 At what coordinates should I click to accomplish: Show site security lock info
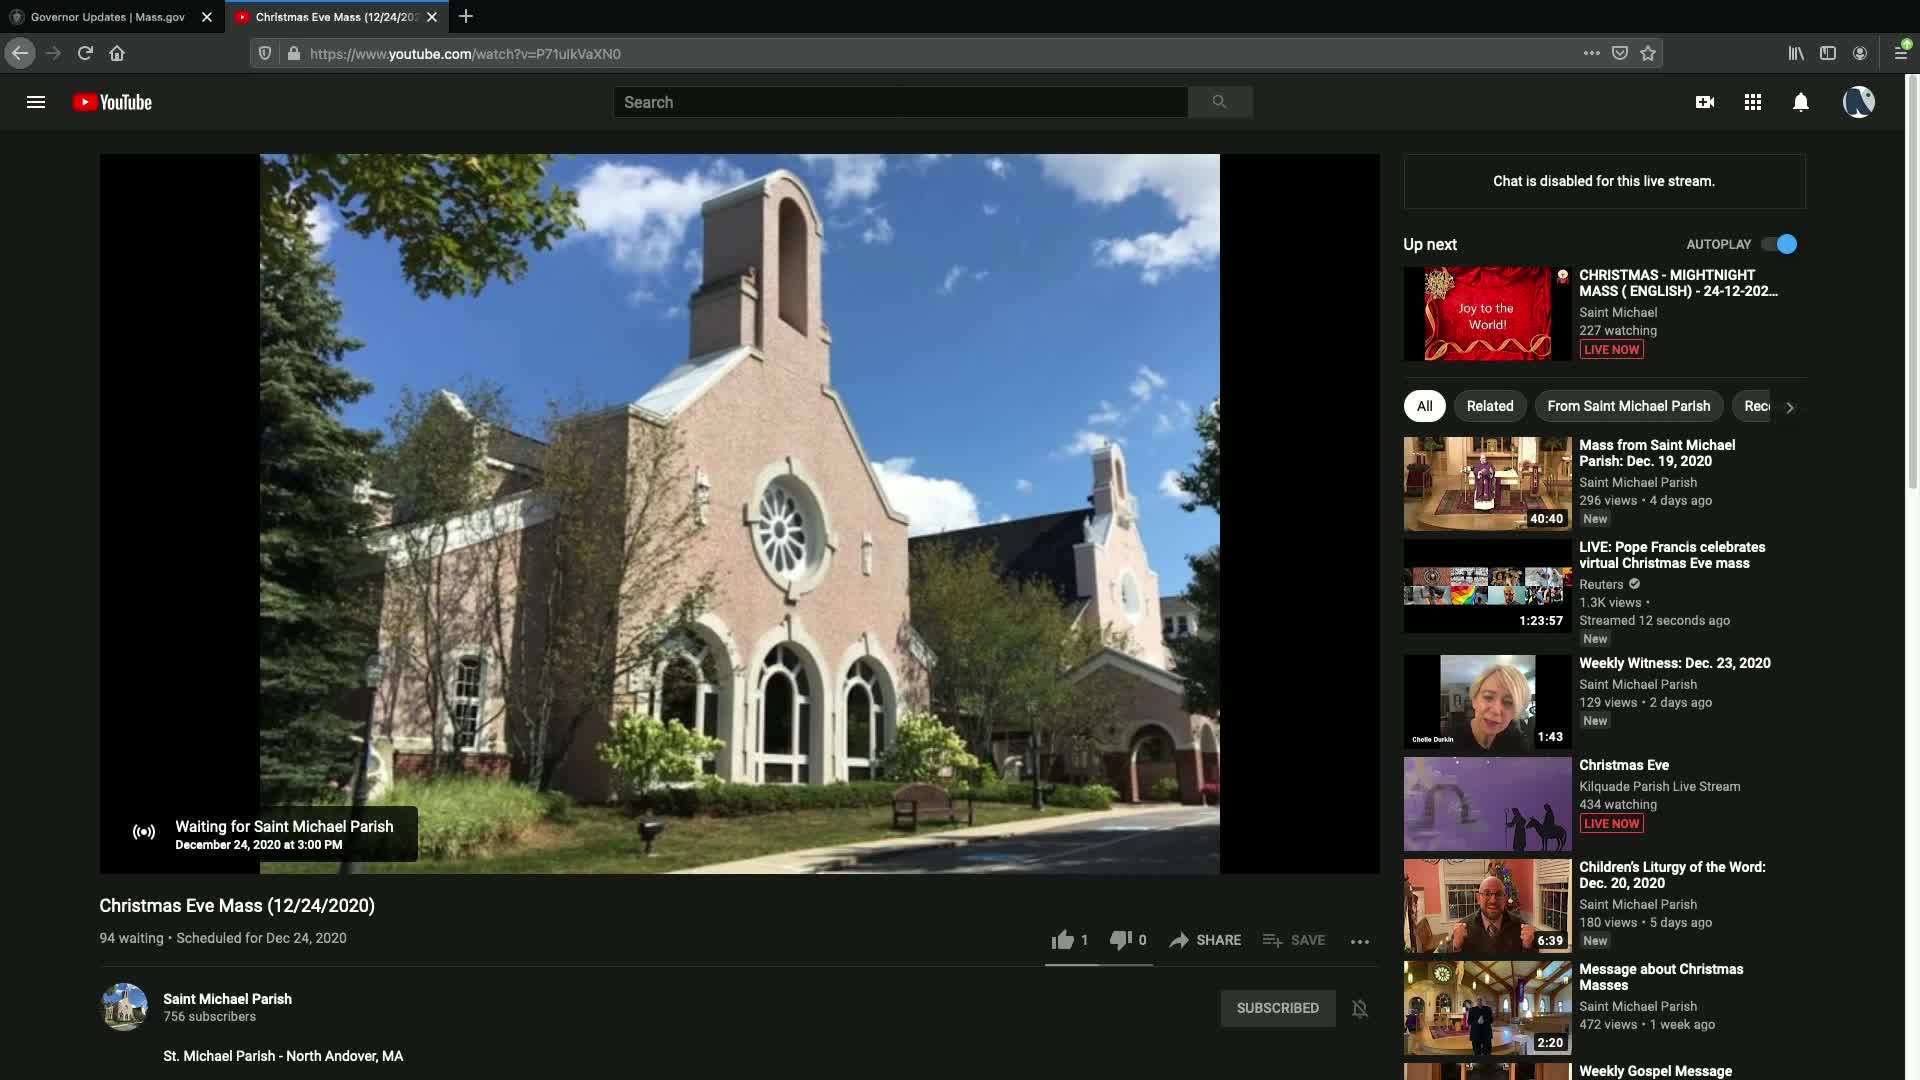coord(294,53)
